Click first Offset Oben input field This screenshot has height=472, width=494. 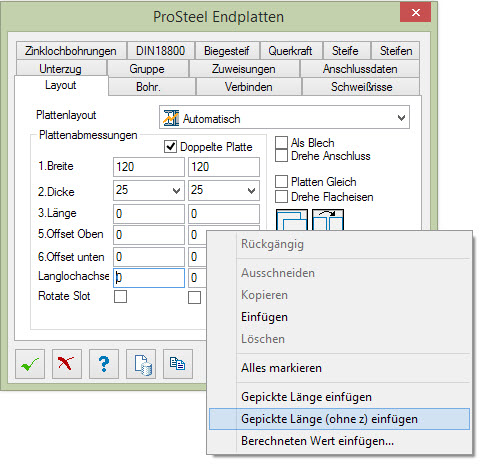click(x=149, y=235)
